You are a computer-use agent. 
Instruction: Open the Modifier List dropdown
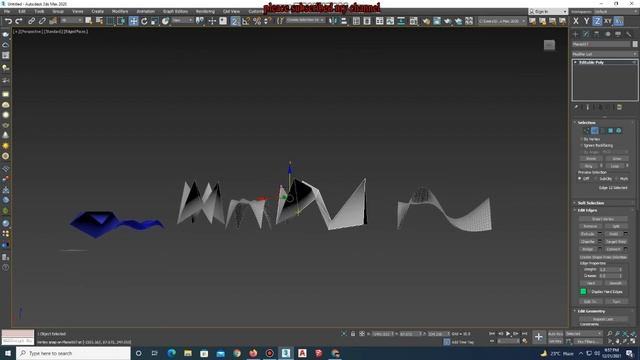point(604,54)
